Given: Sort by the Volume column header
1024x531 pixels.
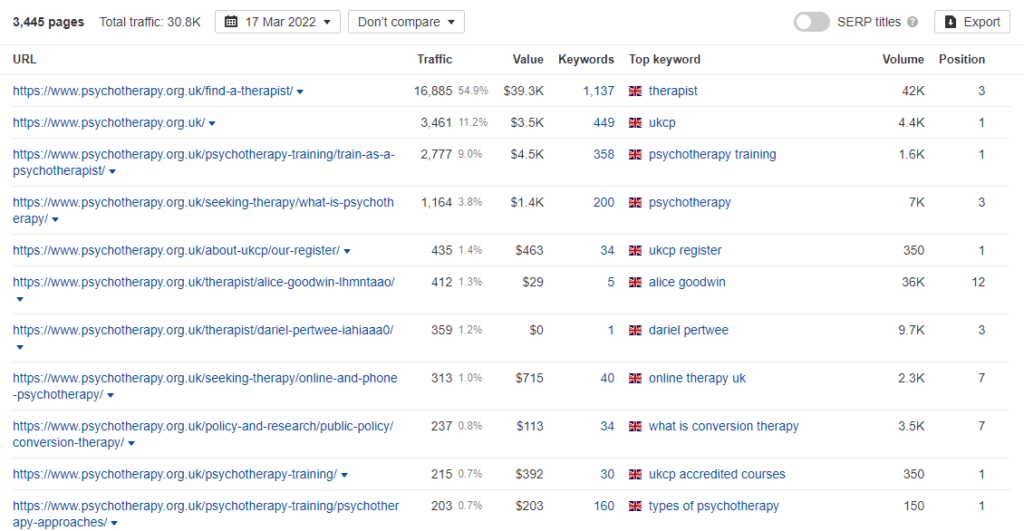Looking at the screenshot, I should (x=903, y=59).
